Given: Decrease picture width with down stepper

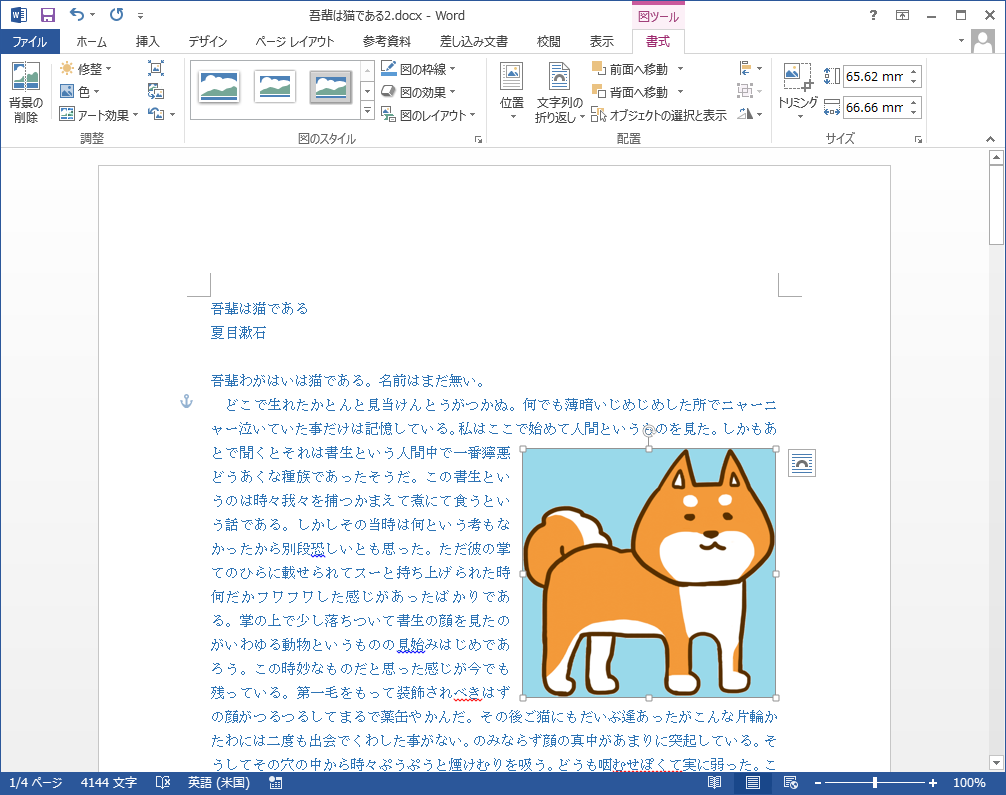Looking at the screenshot, I should click(x=914, y=113).
